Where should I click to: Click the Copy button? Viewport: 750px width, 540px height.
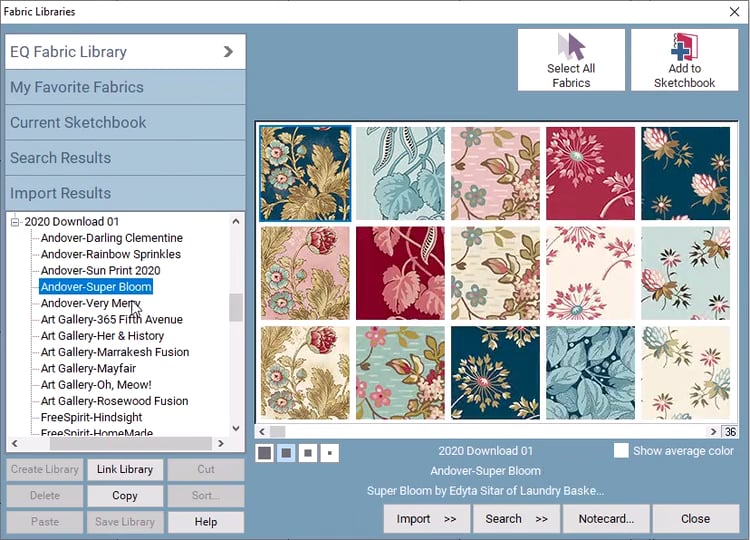pos(125,496)
